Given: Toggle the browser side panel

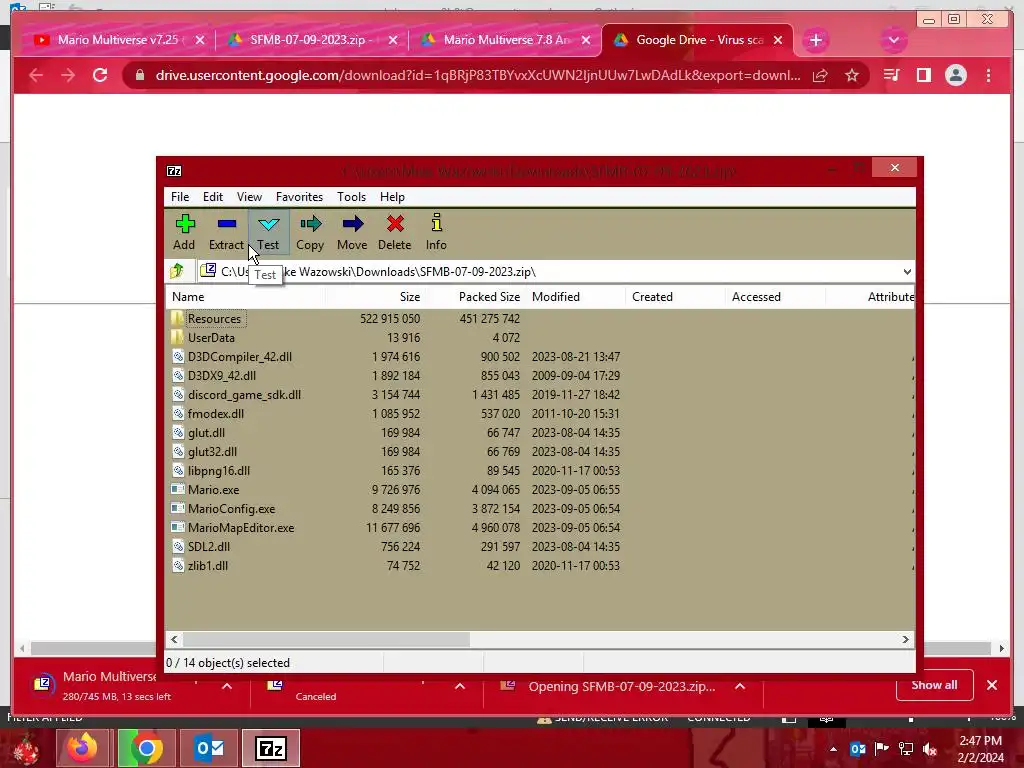Looking at the screenshot, I should tap(923, 75).
